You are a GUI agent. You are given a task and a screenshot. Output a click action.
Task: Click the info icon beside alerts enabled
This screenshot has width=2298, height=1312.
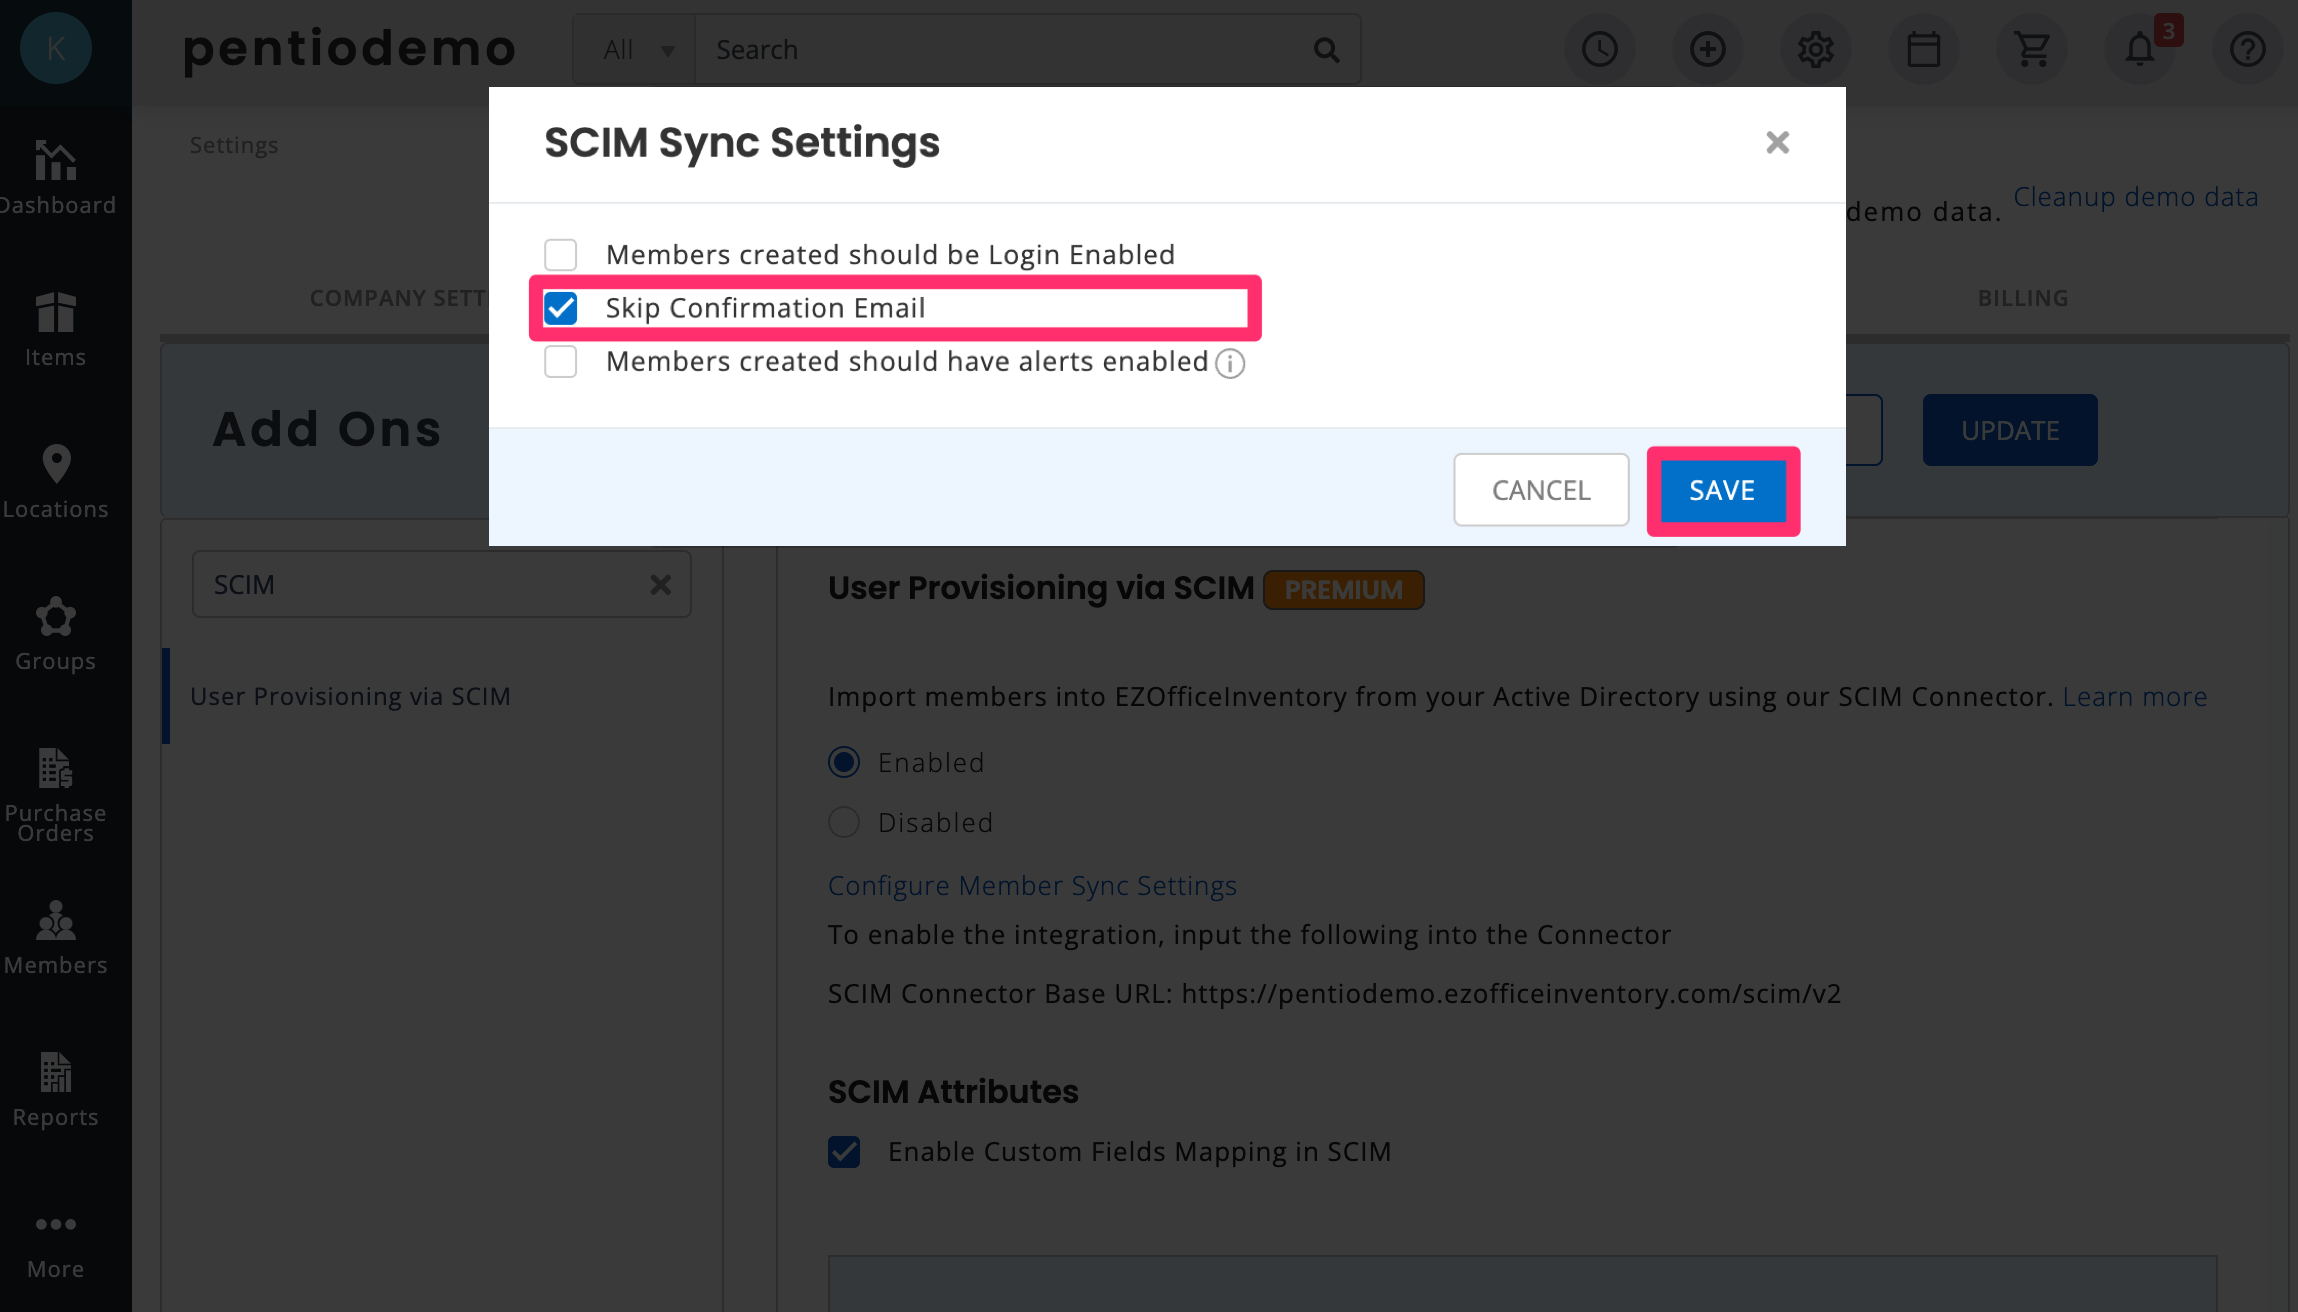coord(1230,363)
